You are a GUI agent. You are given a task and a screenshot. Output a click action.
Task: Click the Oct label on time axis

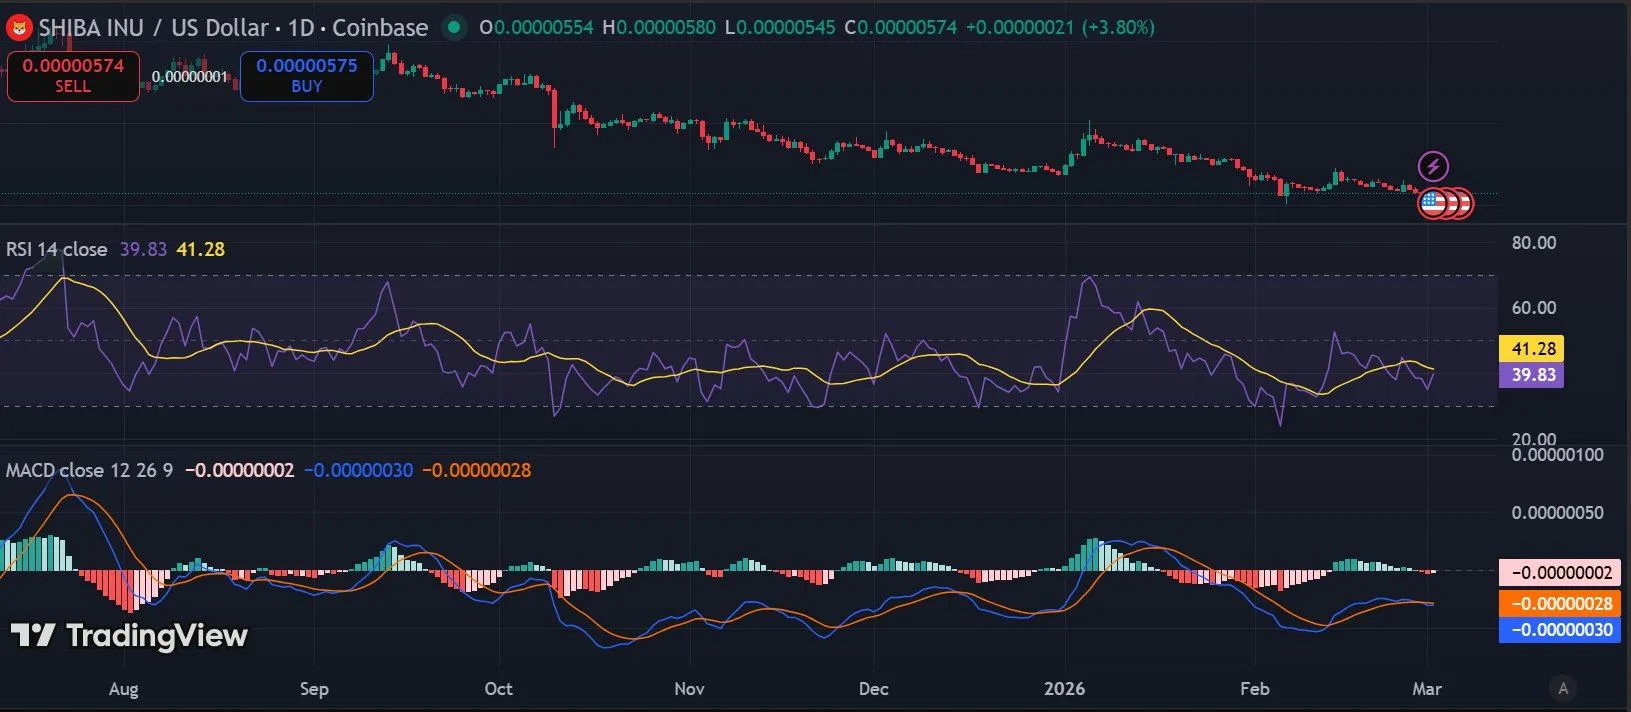pos(498,689)
